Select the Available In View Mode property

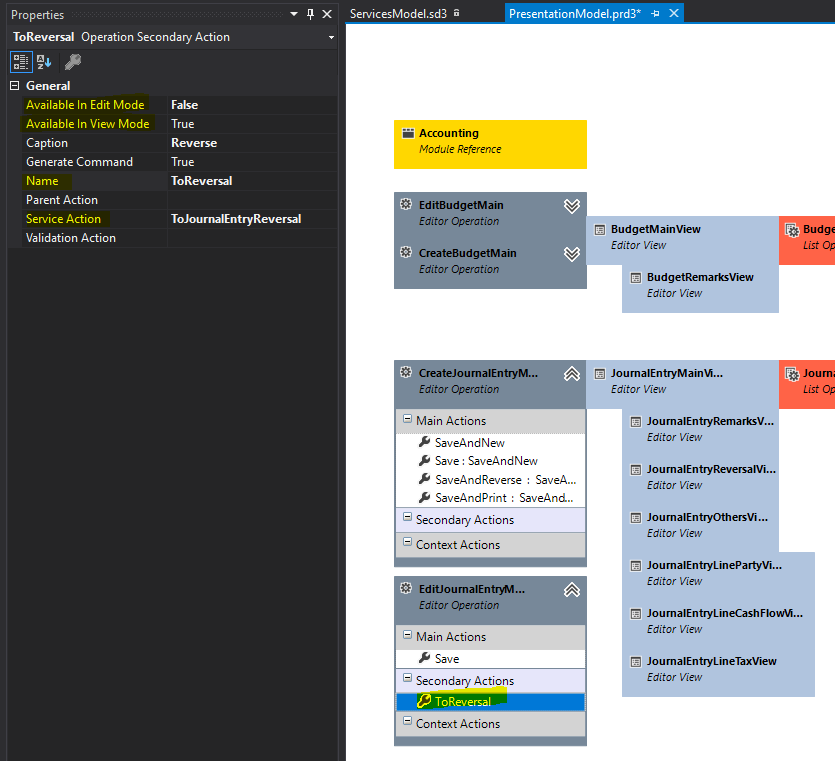pyautogui.click(x=88, y=124)
